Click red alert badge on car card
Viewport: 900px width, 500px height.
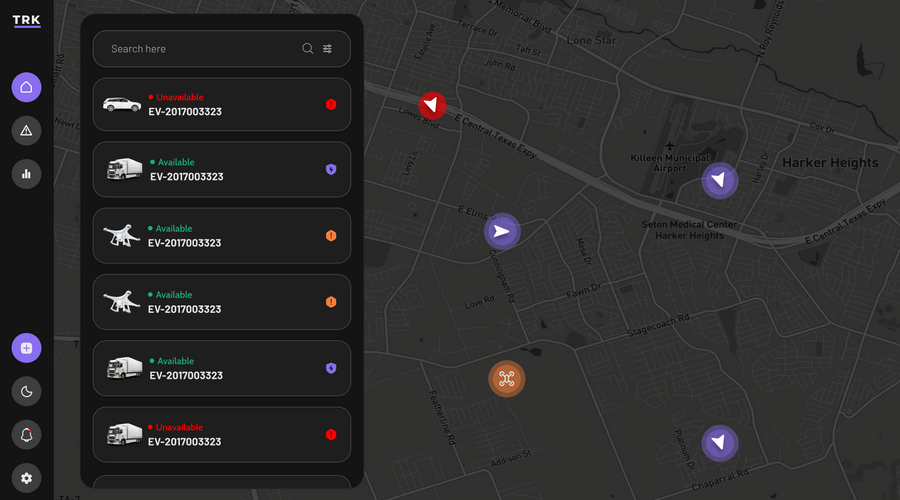pyautogui.click(x=331, y=104)
